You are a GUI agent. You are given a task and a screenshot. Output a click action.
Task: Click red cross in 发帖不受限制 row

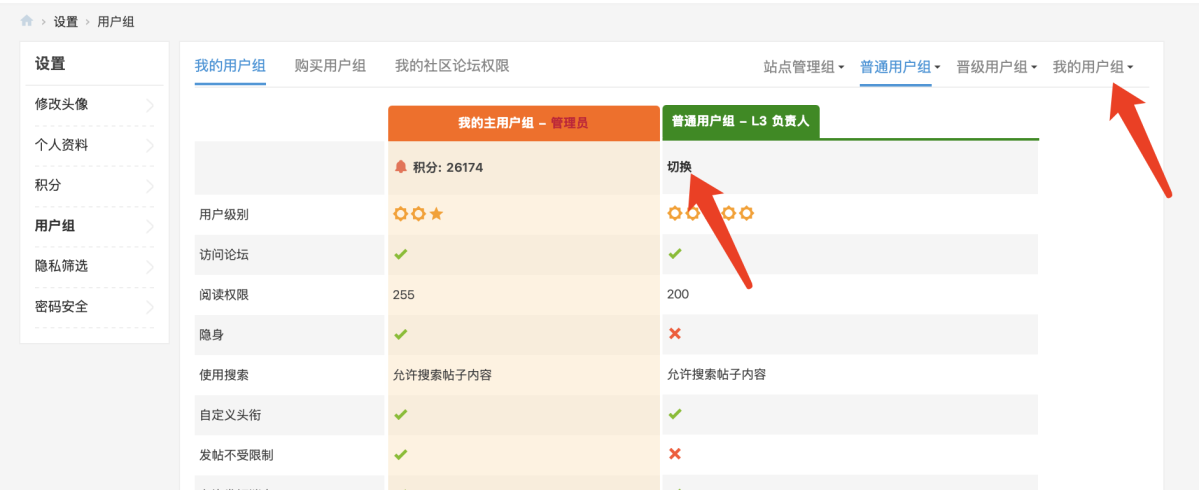coord(675,454)
